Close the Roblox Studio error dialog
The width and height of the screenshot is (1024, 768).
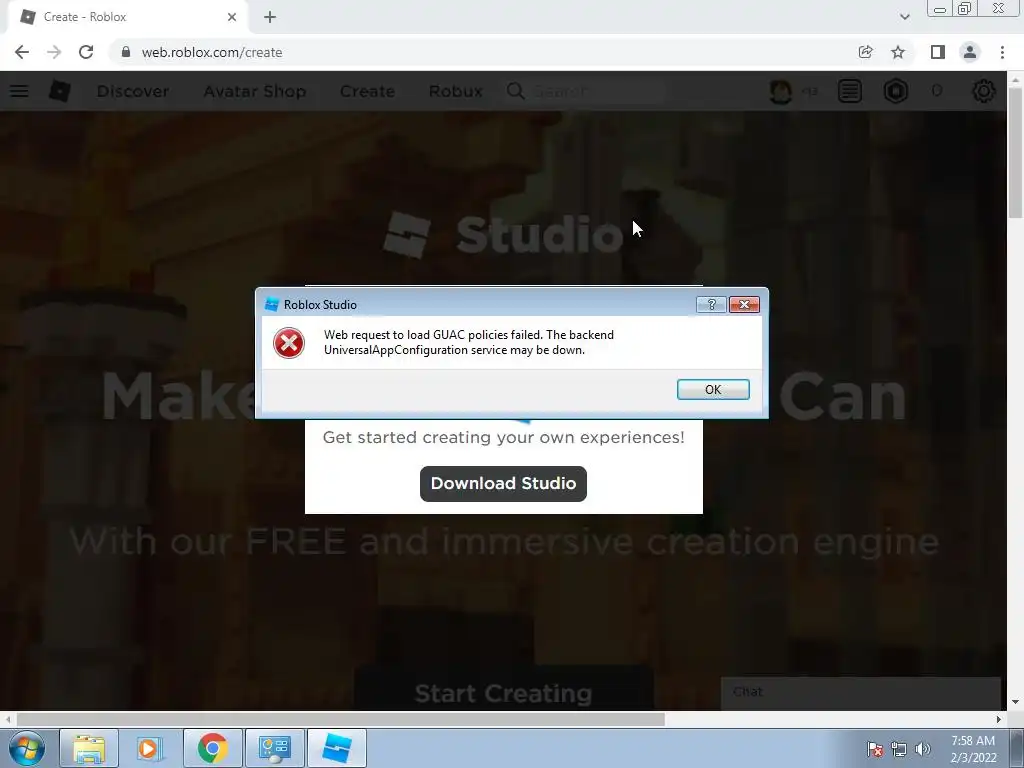pyautogui.click(x=744, y=304)
